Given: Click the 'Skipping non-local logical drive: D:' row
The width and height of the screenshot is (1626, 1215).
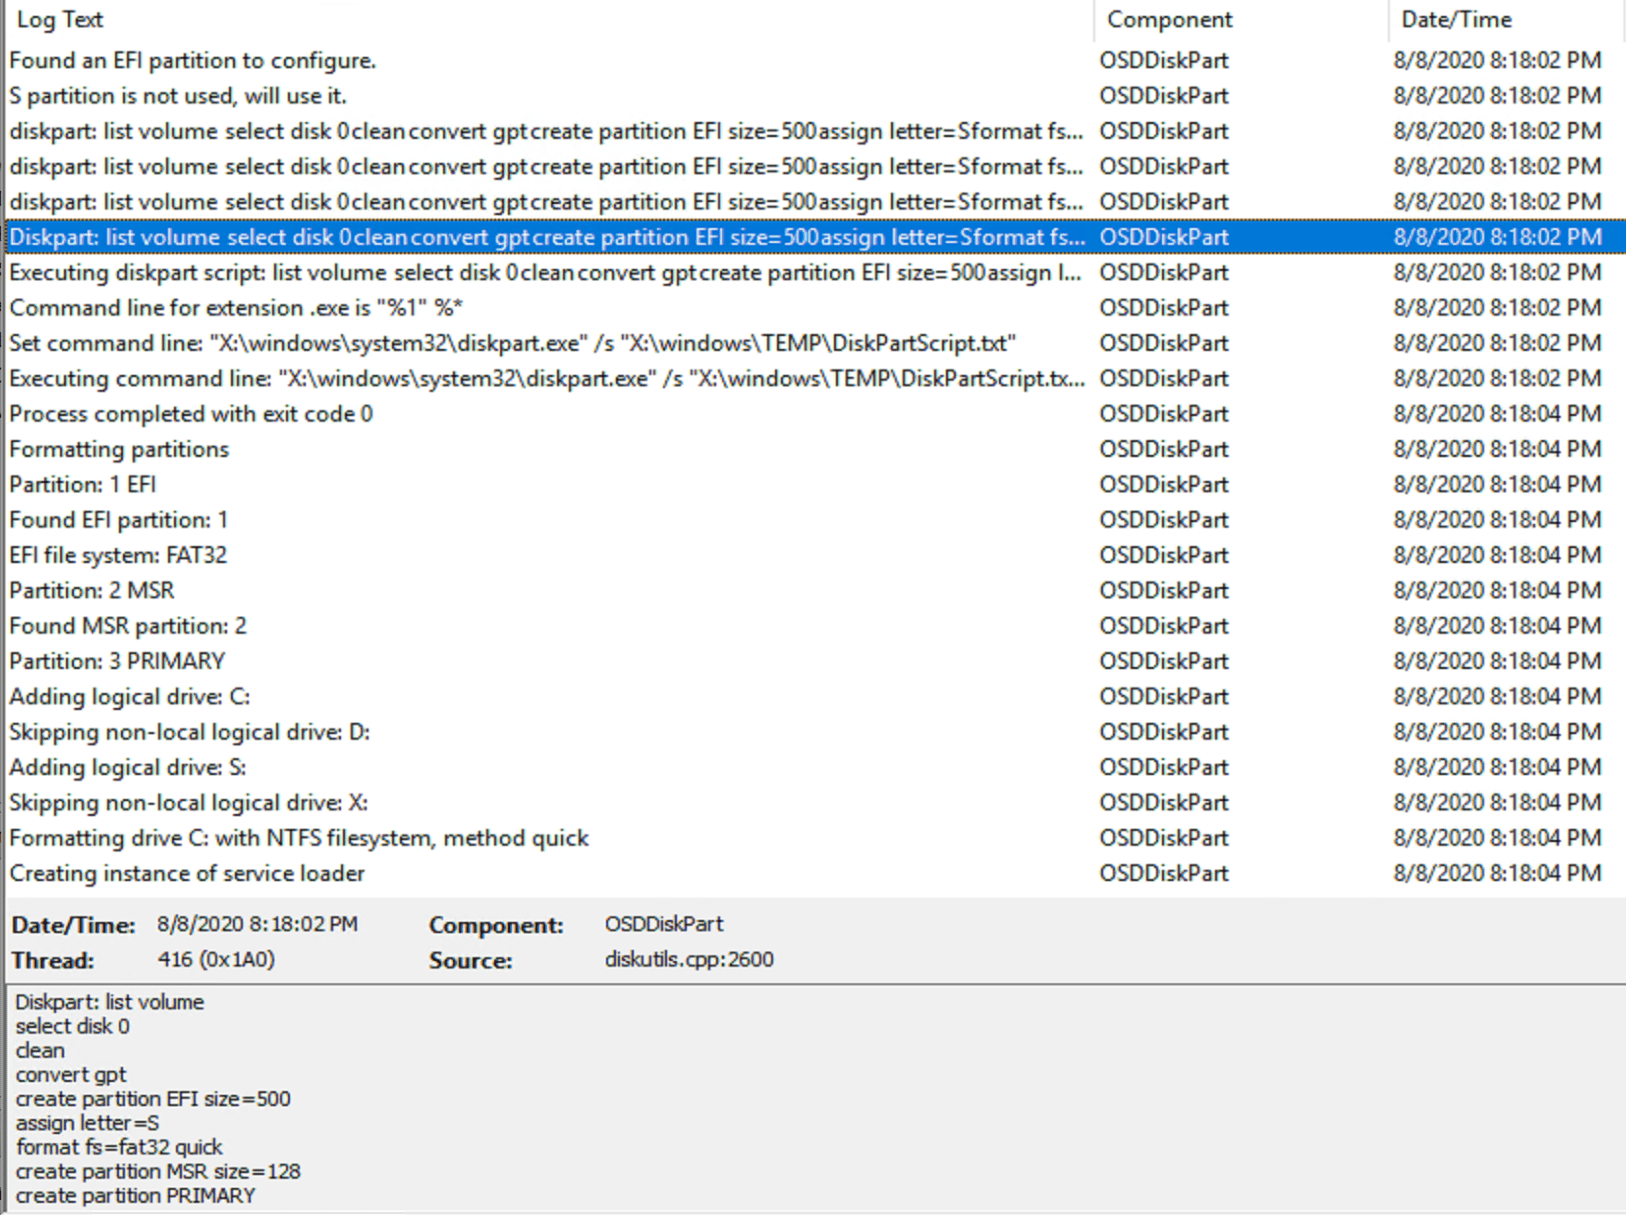Looking at the screenshot, I should tap(189, 731).
